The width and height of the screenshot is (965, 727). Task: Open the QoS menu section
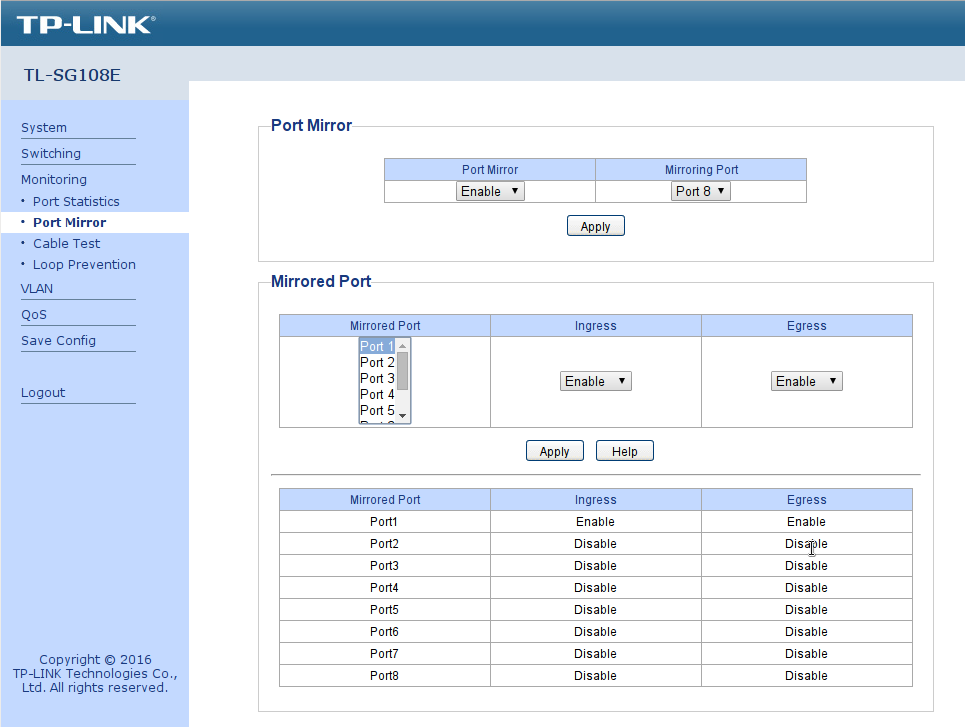click(34, 315)
